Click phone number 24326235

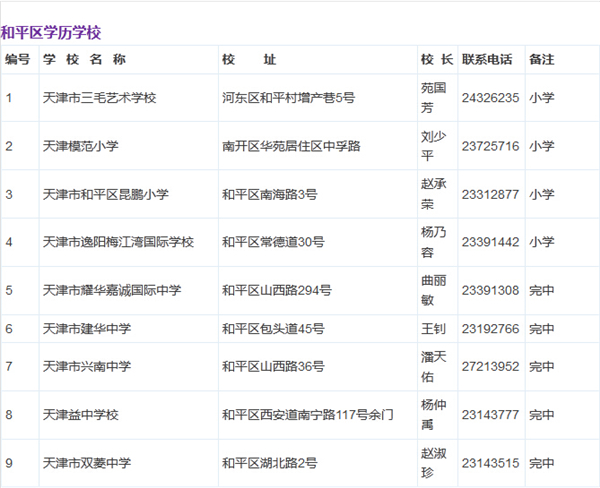coord(490,98)
